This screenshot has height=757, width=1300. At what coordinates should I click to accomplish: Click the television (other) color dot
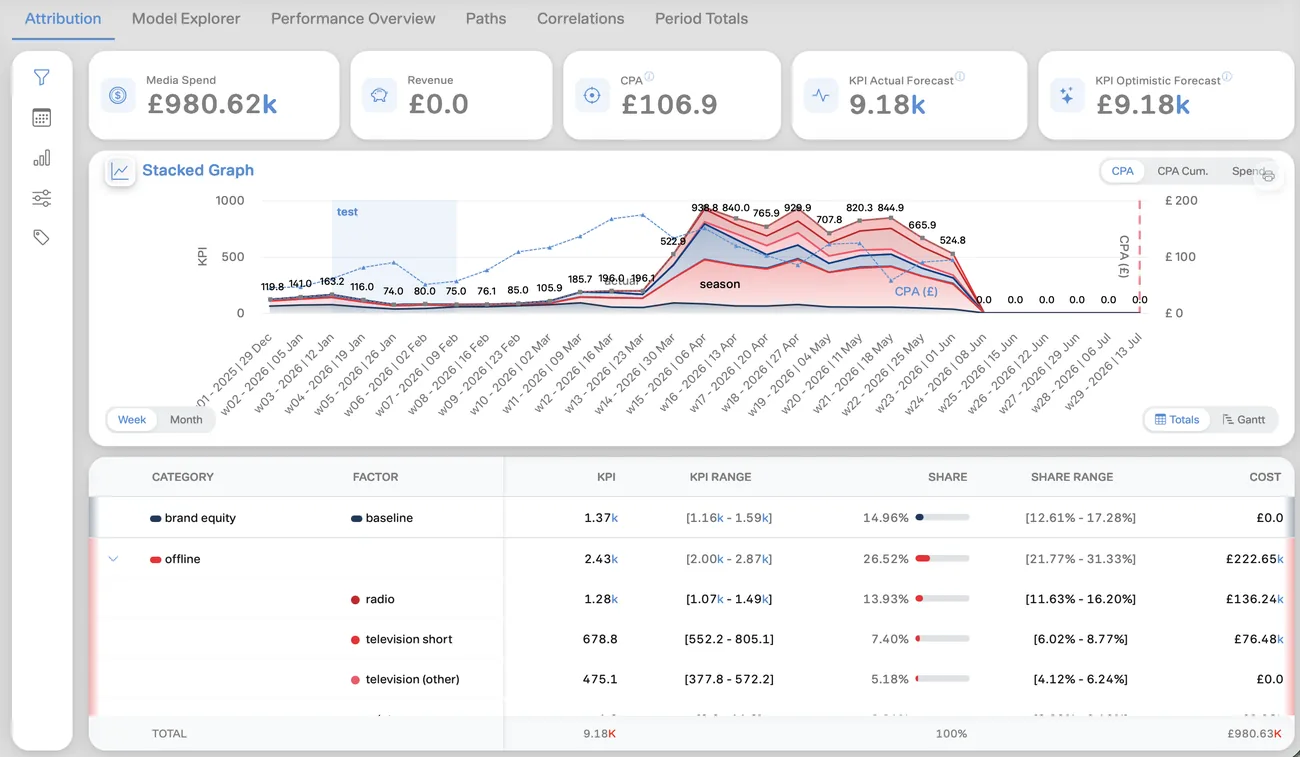point(356,680)
